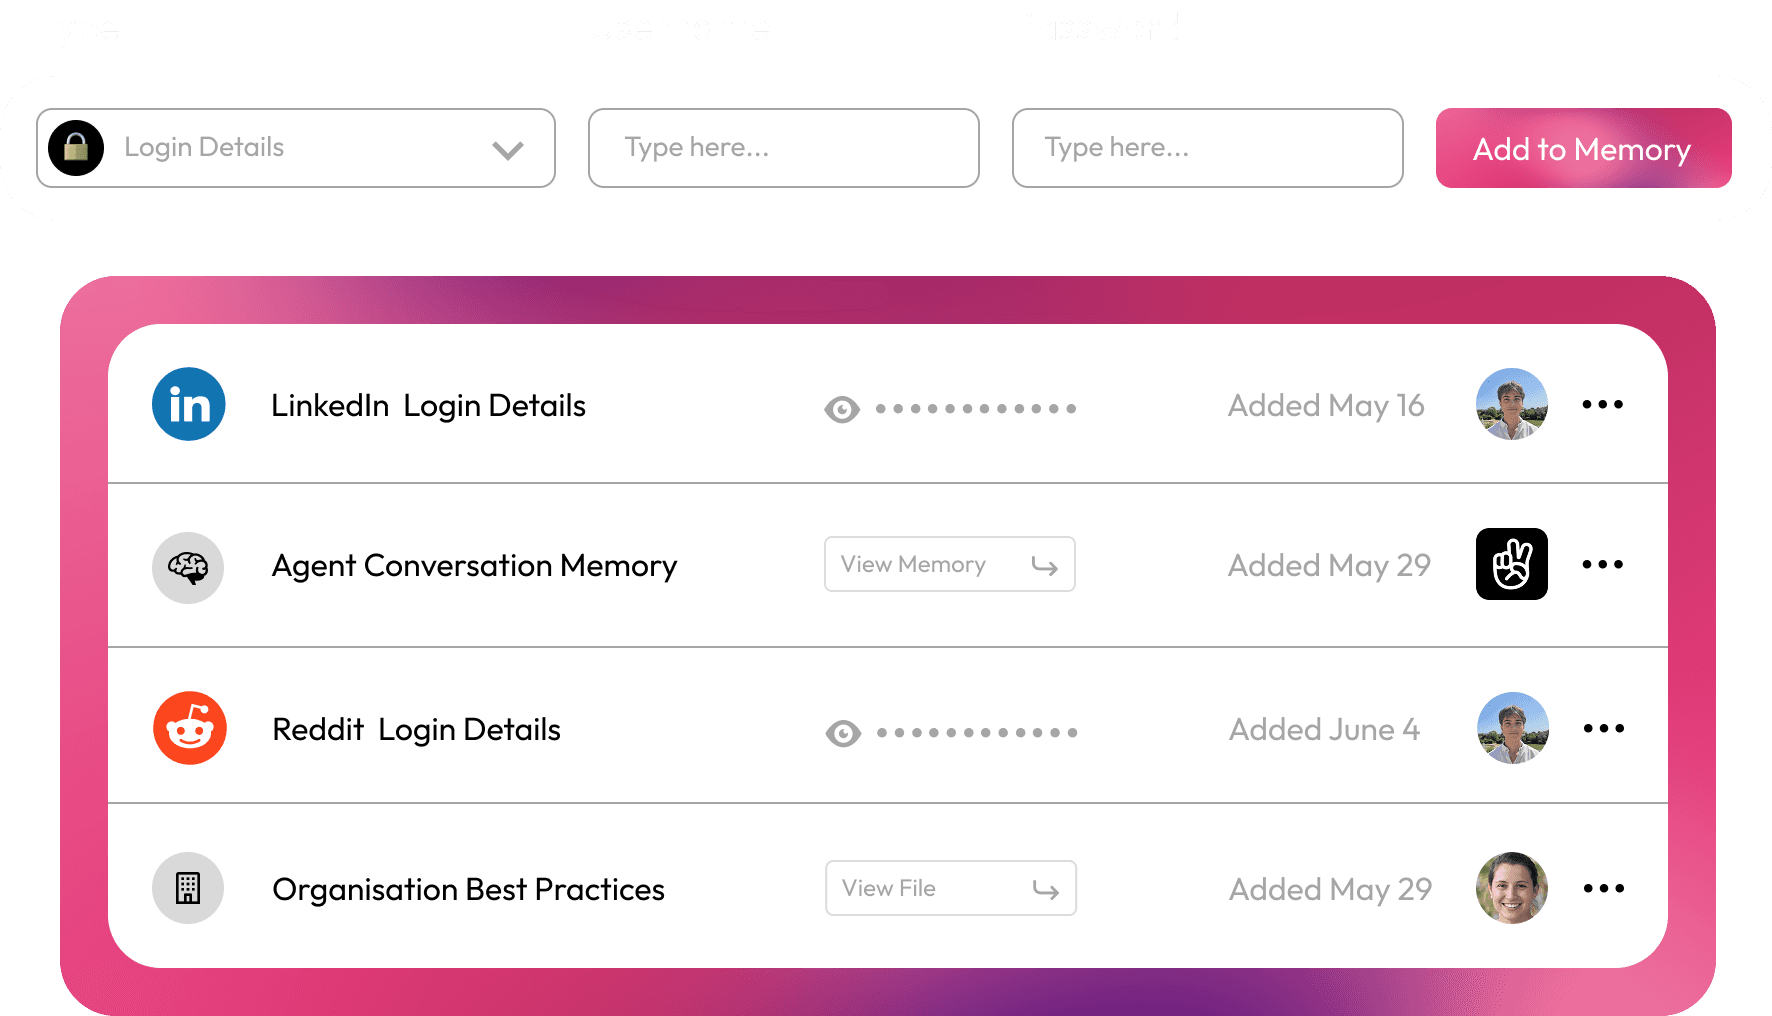
Task: Expand the Login Details type dropdown
Action: click(508, 150)
